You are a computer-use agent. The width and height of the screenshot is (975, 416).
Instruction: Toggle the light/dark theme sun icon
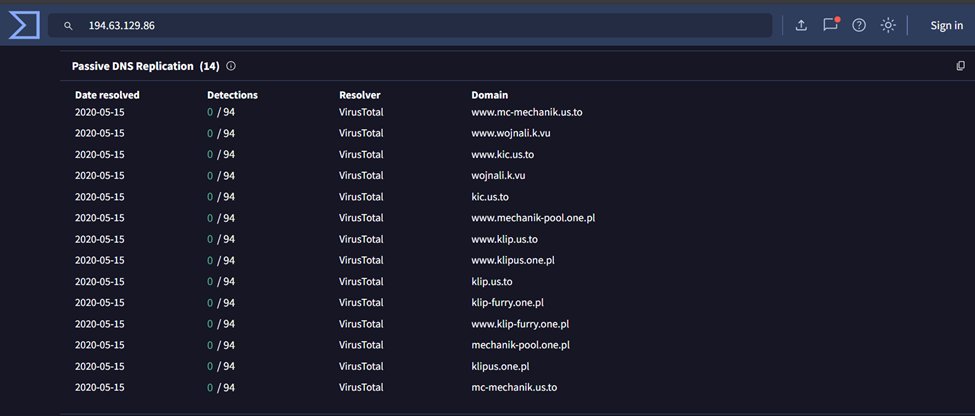click(x=889, y=25)
